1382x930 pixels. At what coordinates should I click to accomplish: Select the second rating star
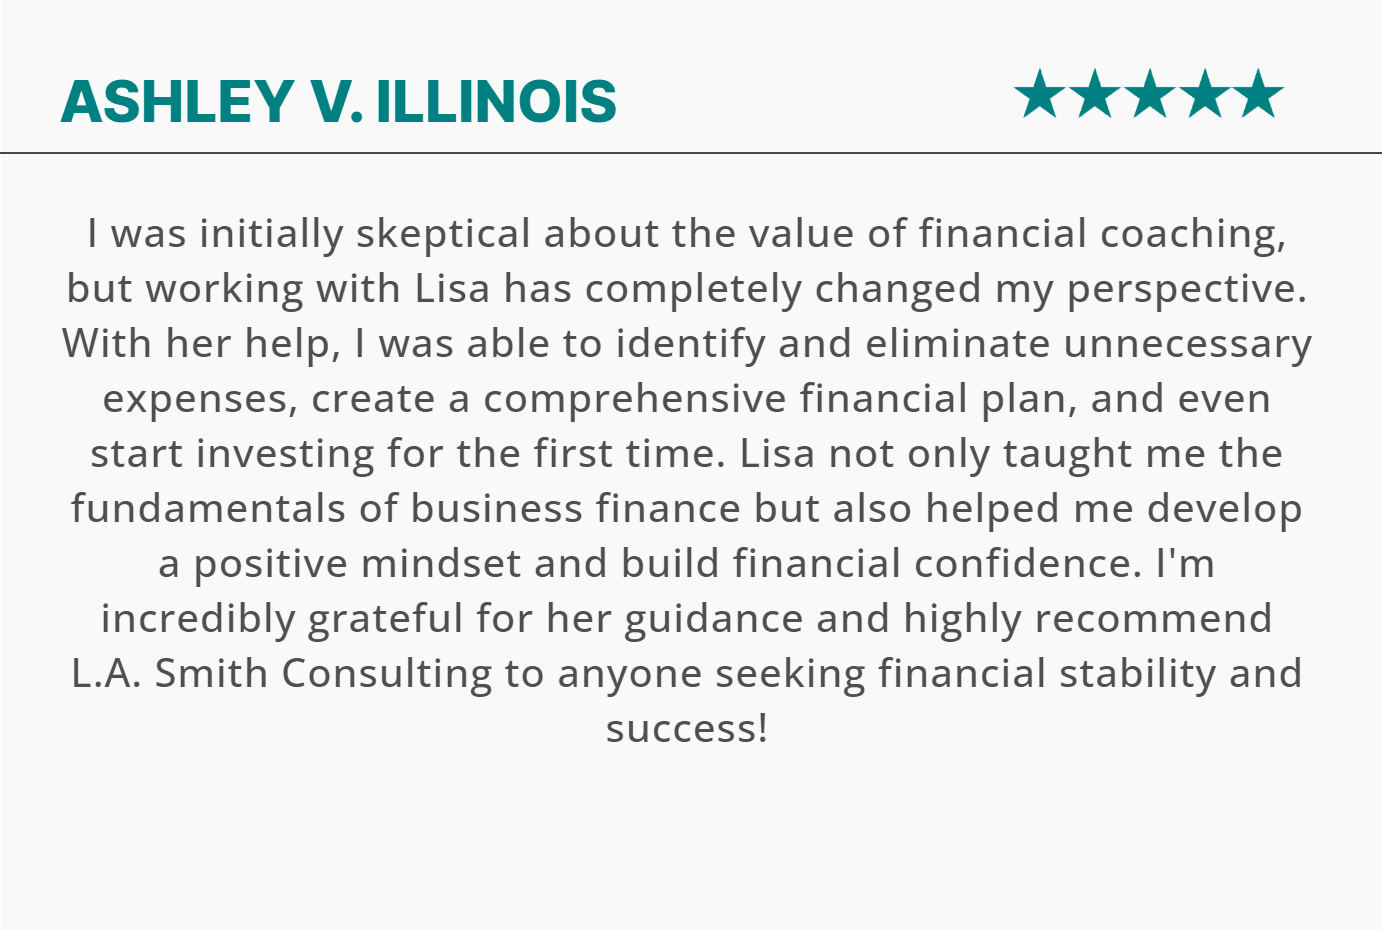1095,94
